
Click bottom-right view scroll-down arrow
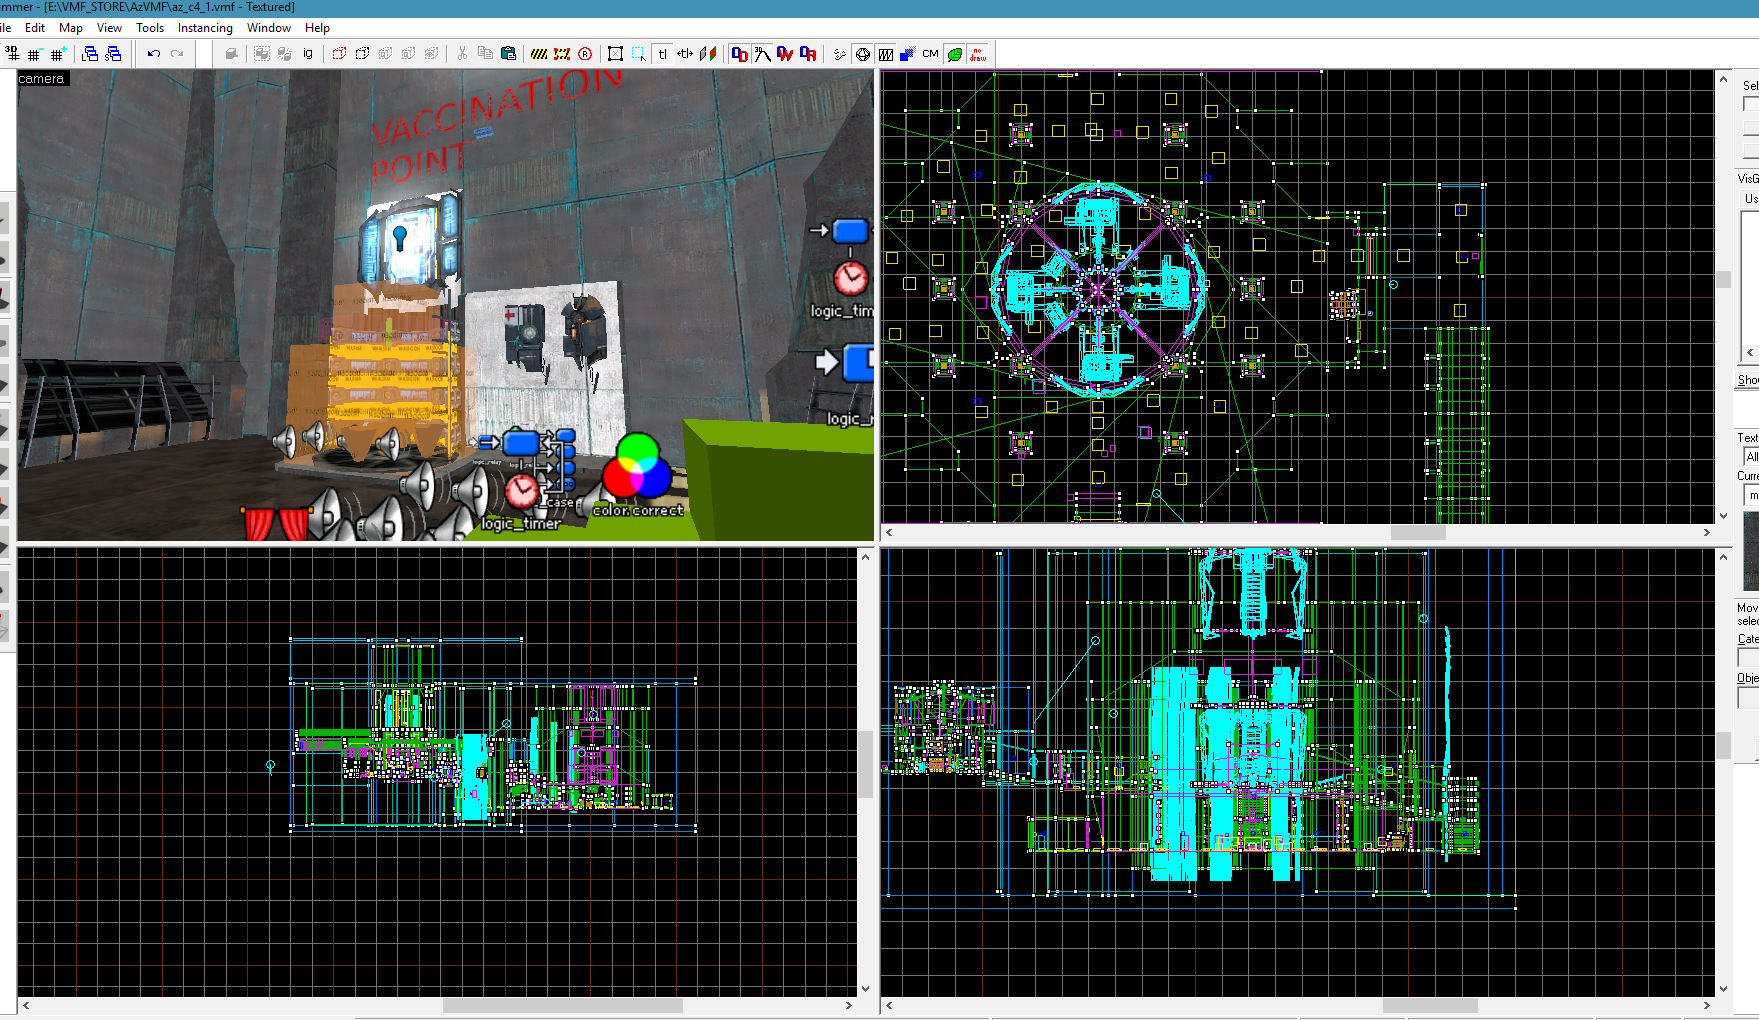click(1723, 988)
